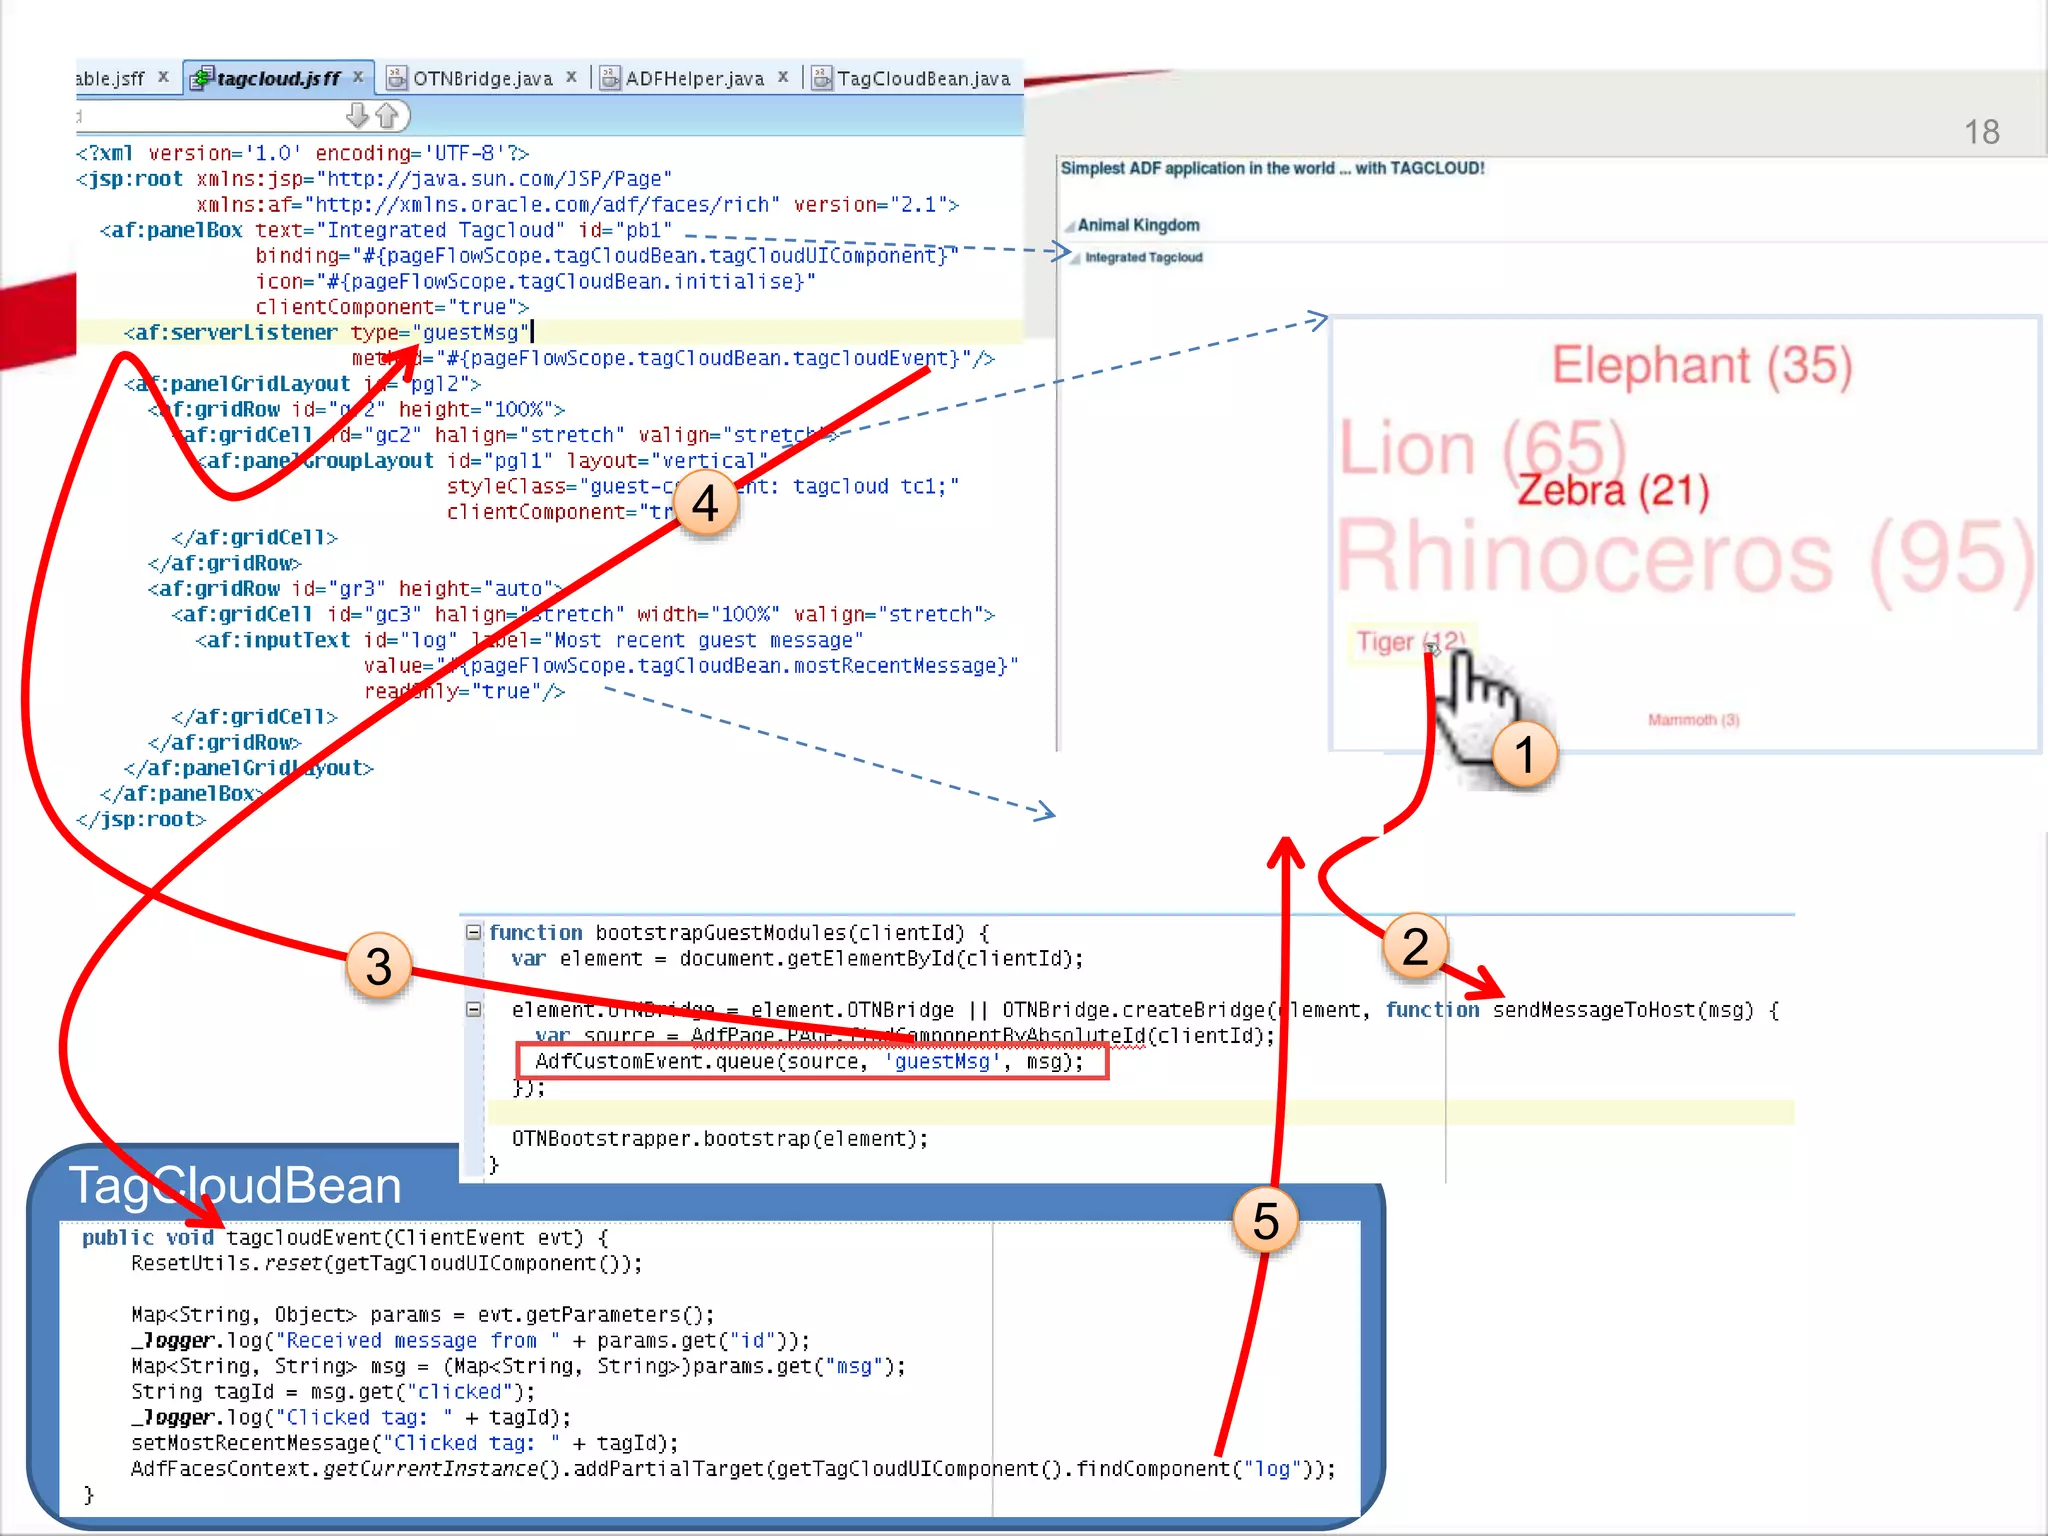
Task: Collapse the Integrated Tagcloud panel box
Action: click(x=1075, y=259)
